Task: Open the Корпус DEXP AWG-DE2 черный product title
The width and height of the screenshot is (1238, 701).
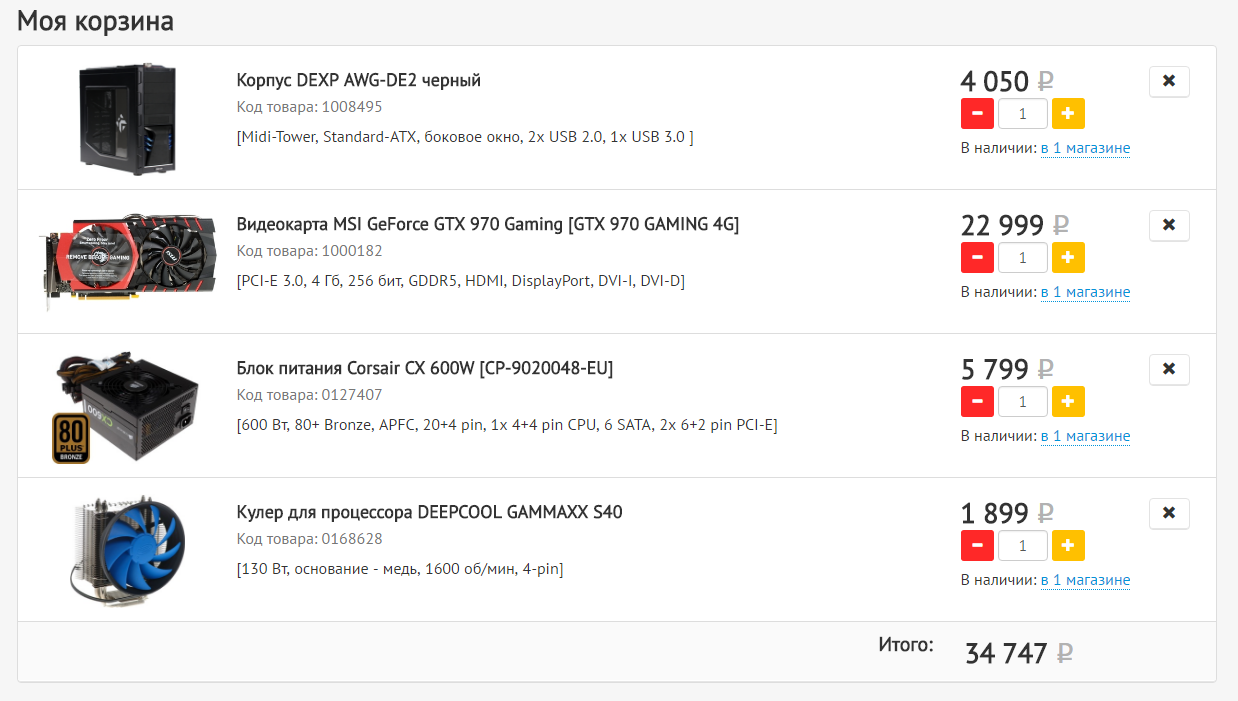Action: pyautogui.click(x=359, y=80)
